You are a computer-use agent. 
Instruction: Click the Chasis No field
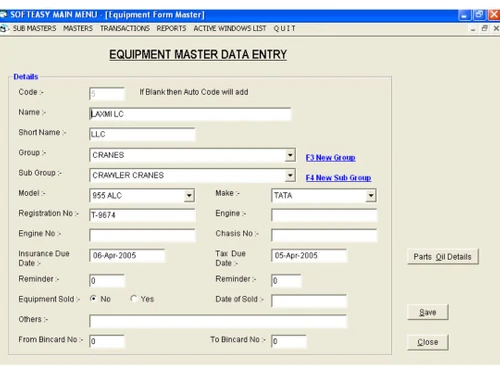(324, 235)
